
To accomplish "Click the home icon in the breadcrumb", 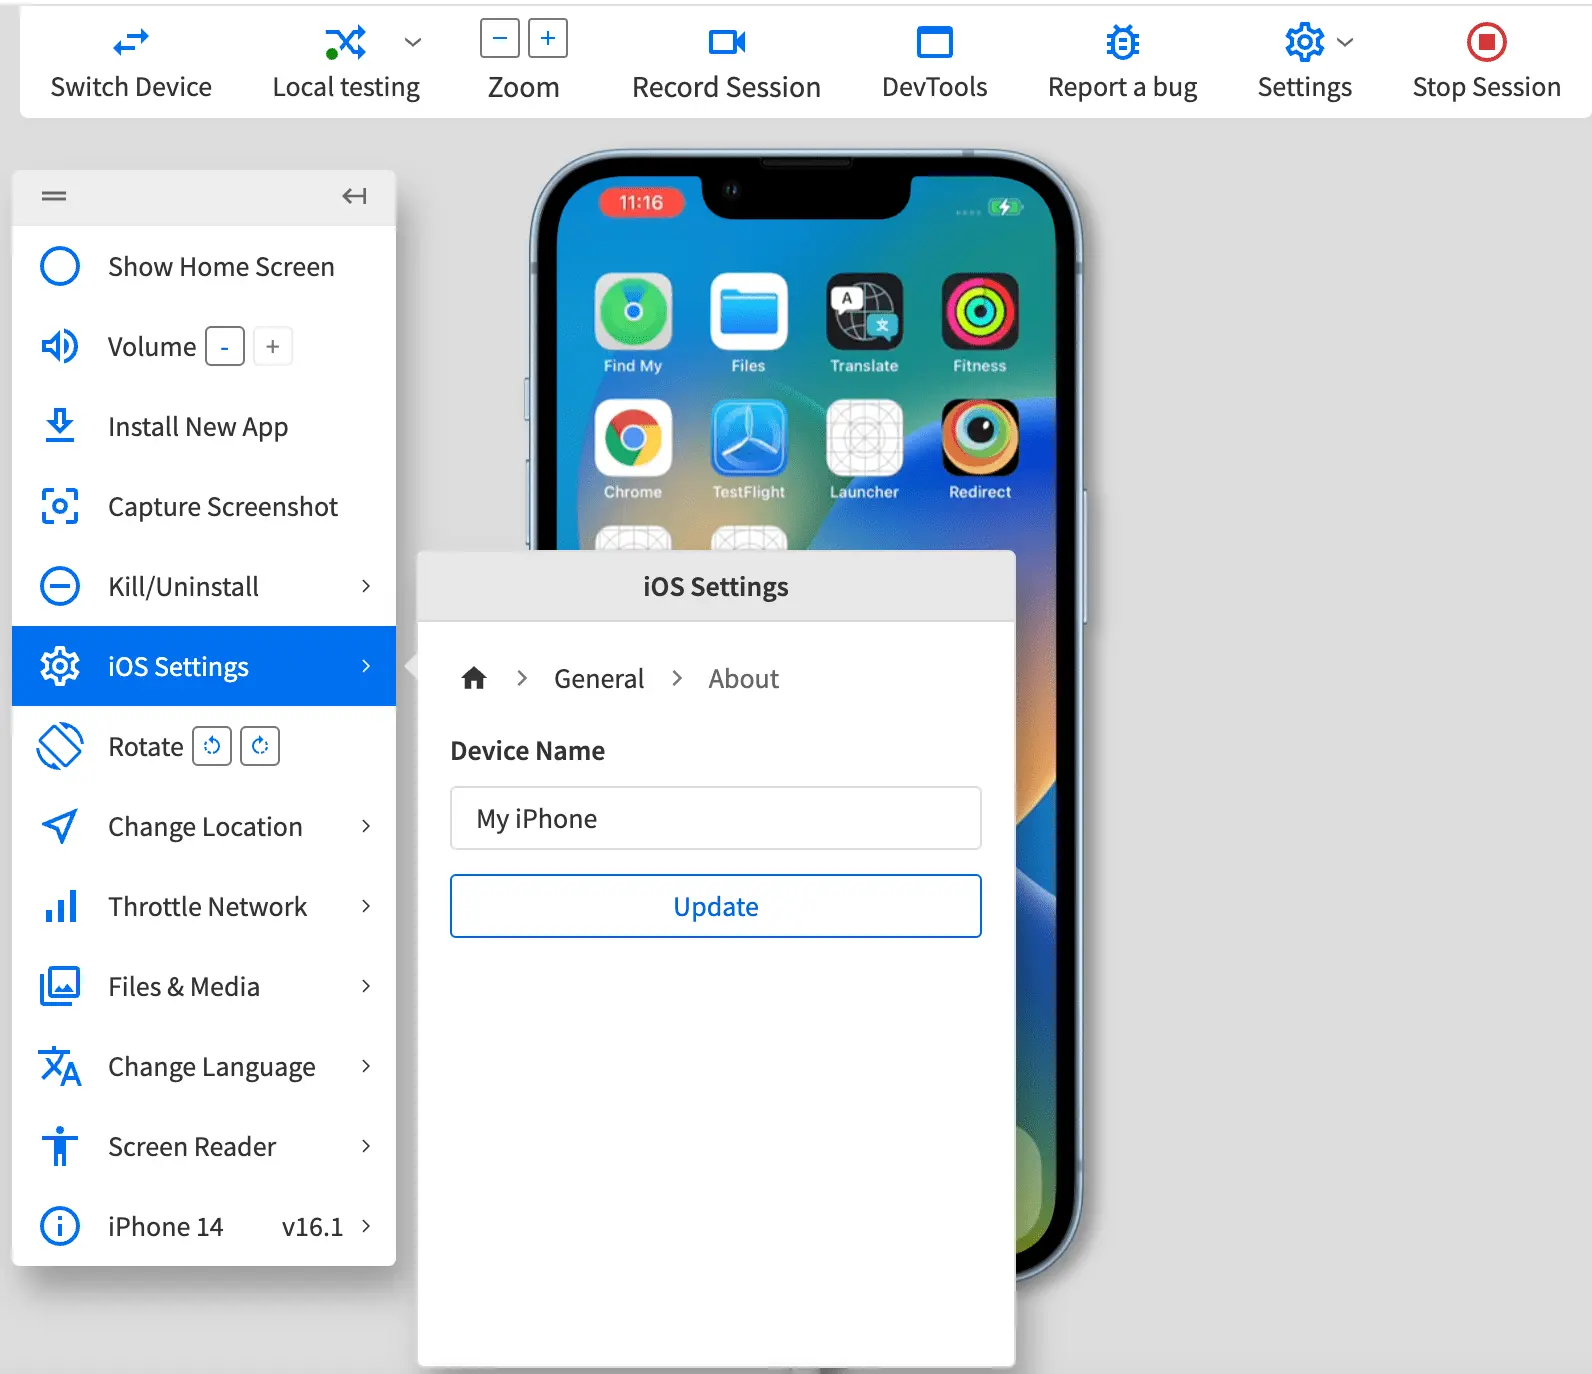I will 474,679.
